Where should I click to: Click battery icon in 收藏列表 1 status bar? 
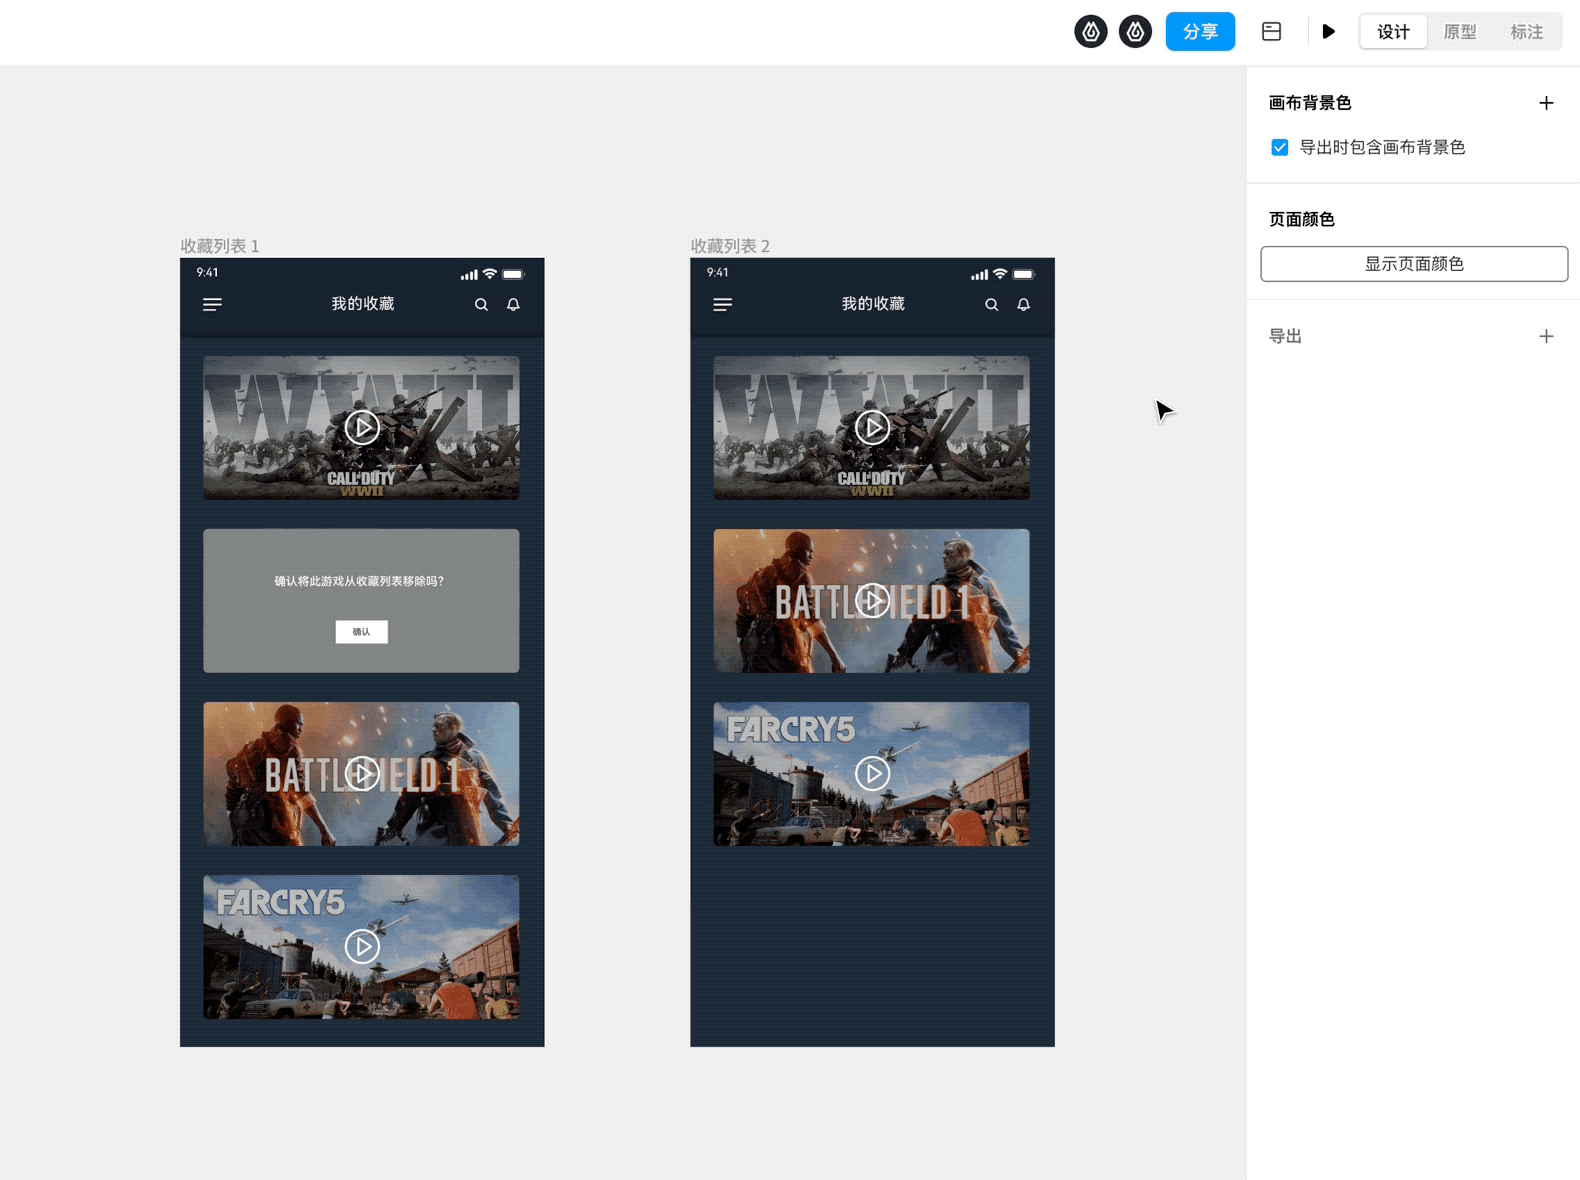coord(513,274)
